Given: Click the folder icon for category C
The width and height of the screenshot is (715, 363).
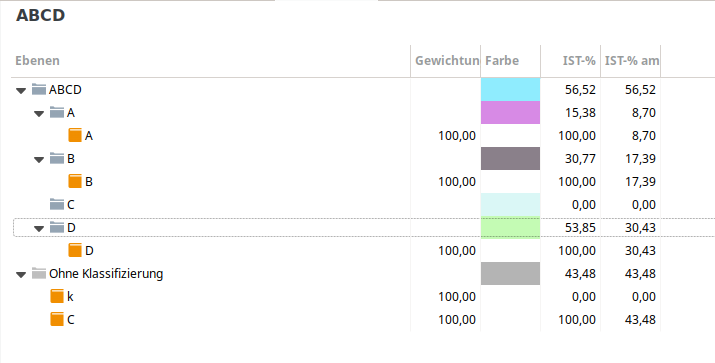Looking at the screenshot, I should [x=57, y=204].
